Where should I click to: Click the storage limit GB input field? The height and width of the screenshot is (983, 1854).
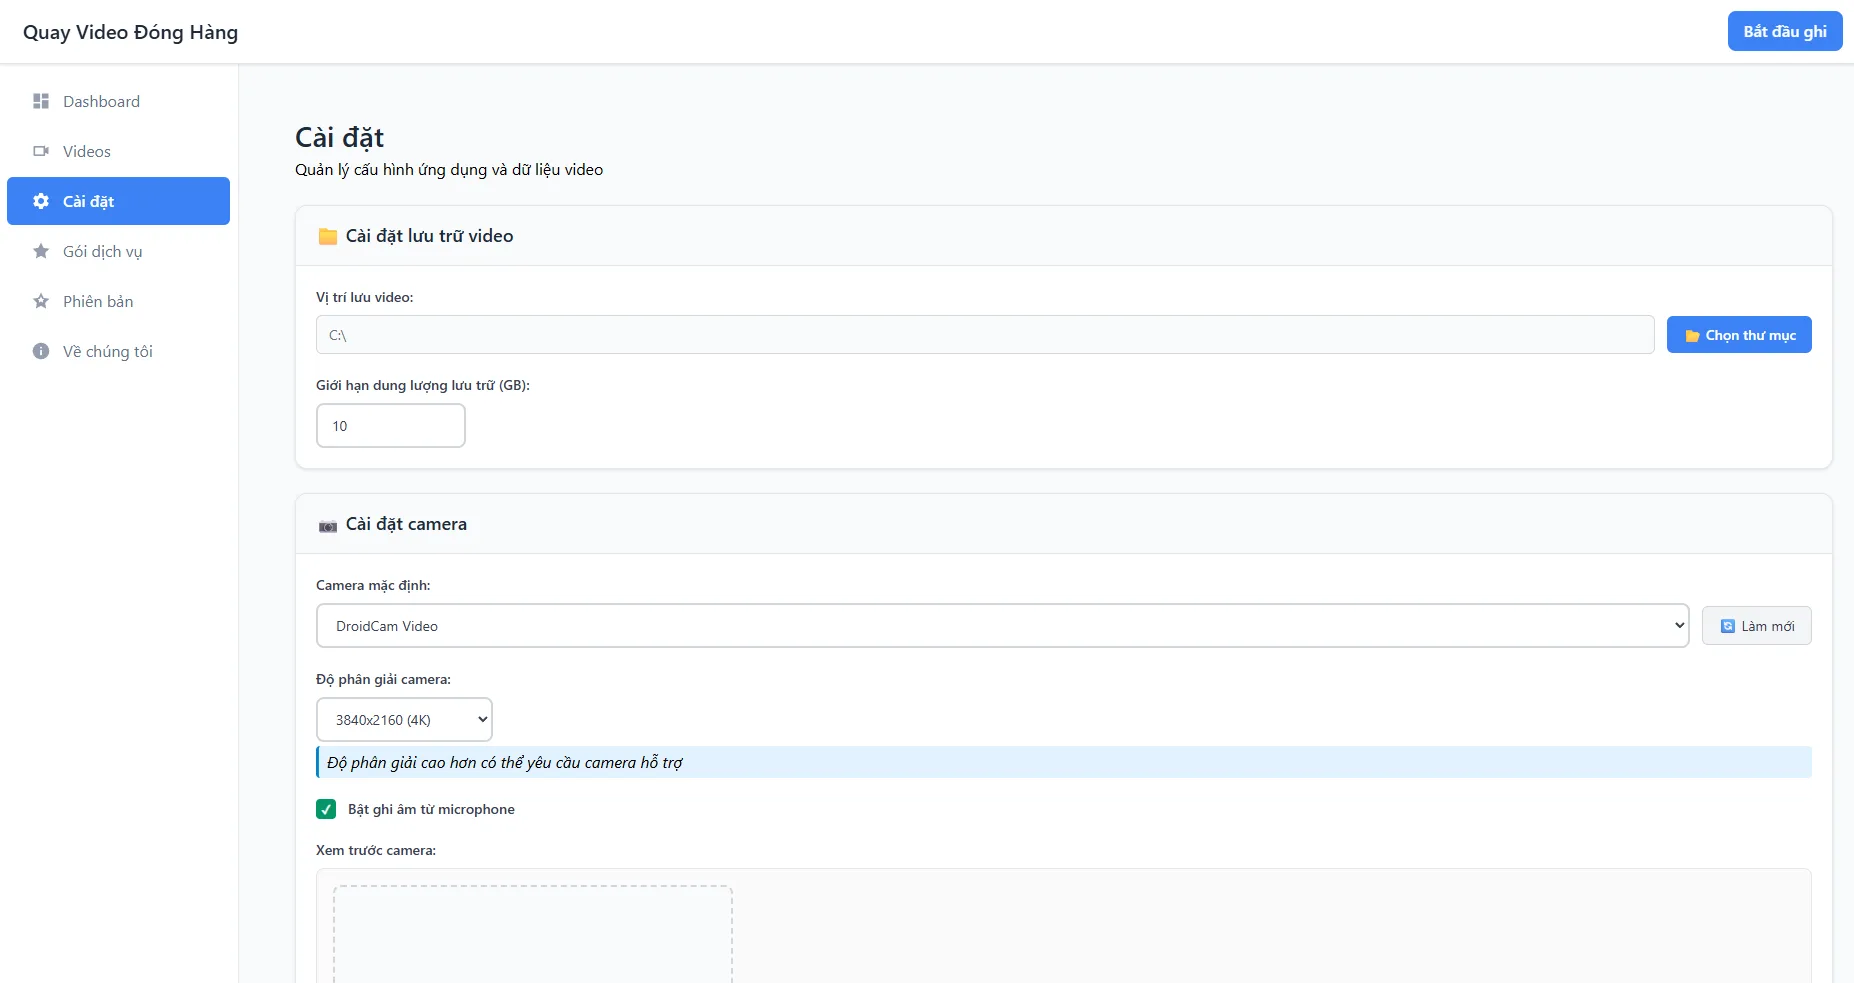(x=391, y=426)
